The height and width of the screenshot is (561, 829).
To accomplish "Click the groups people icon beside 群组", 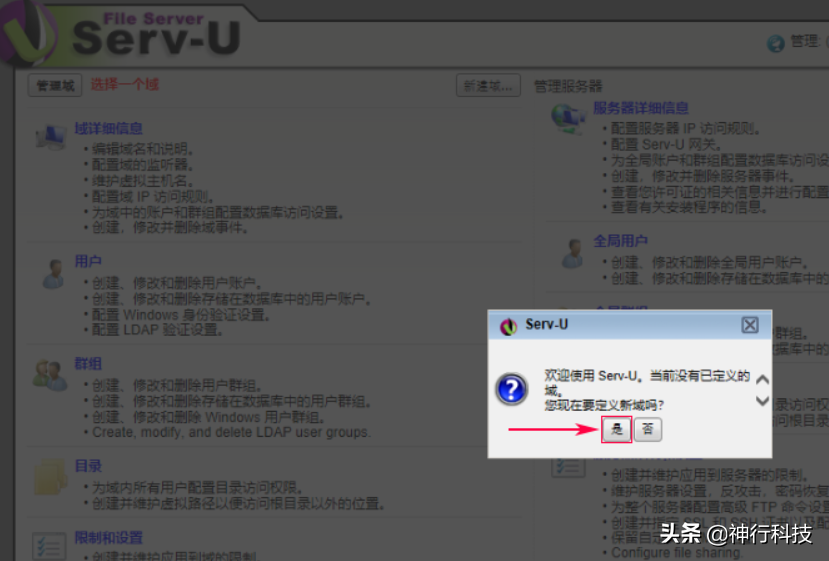I will click(x=50, y=375).
